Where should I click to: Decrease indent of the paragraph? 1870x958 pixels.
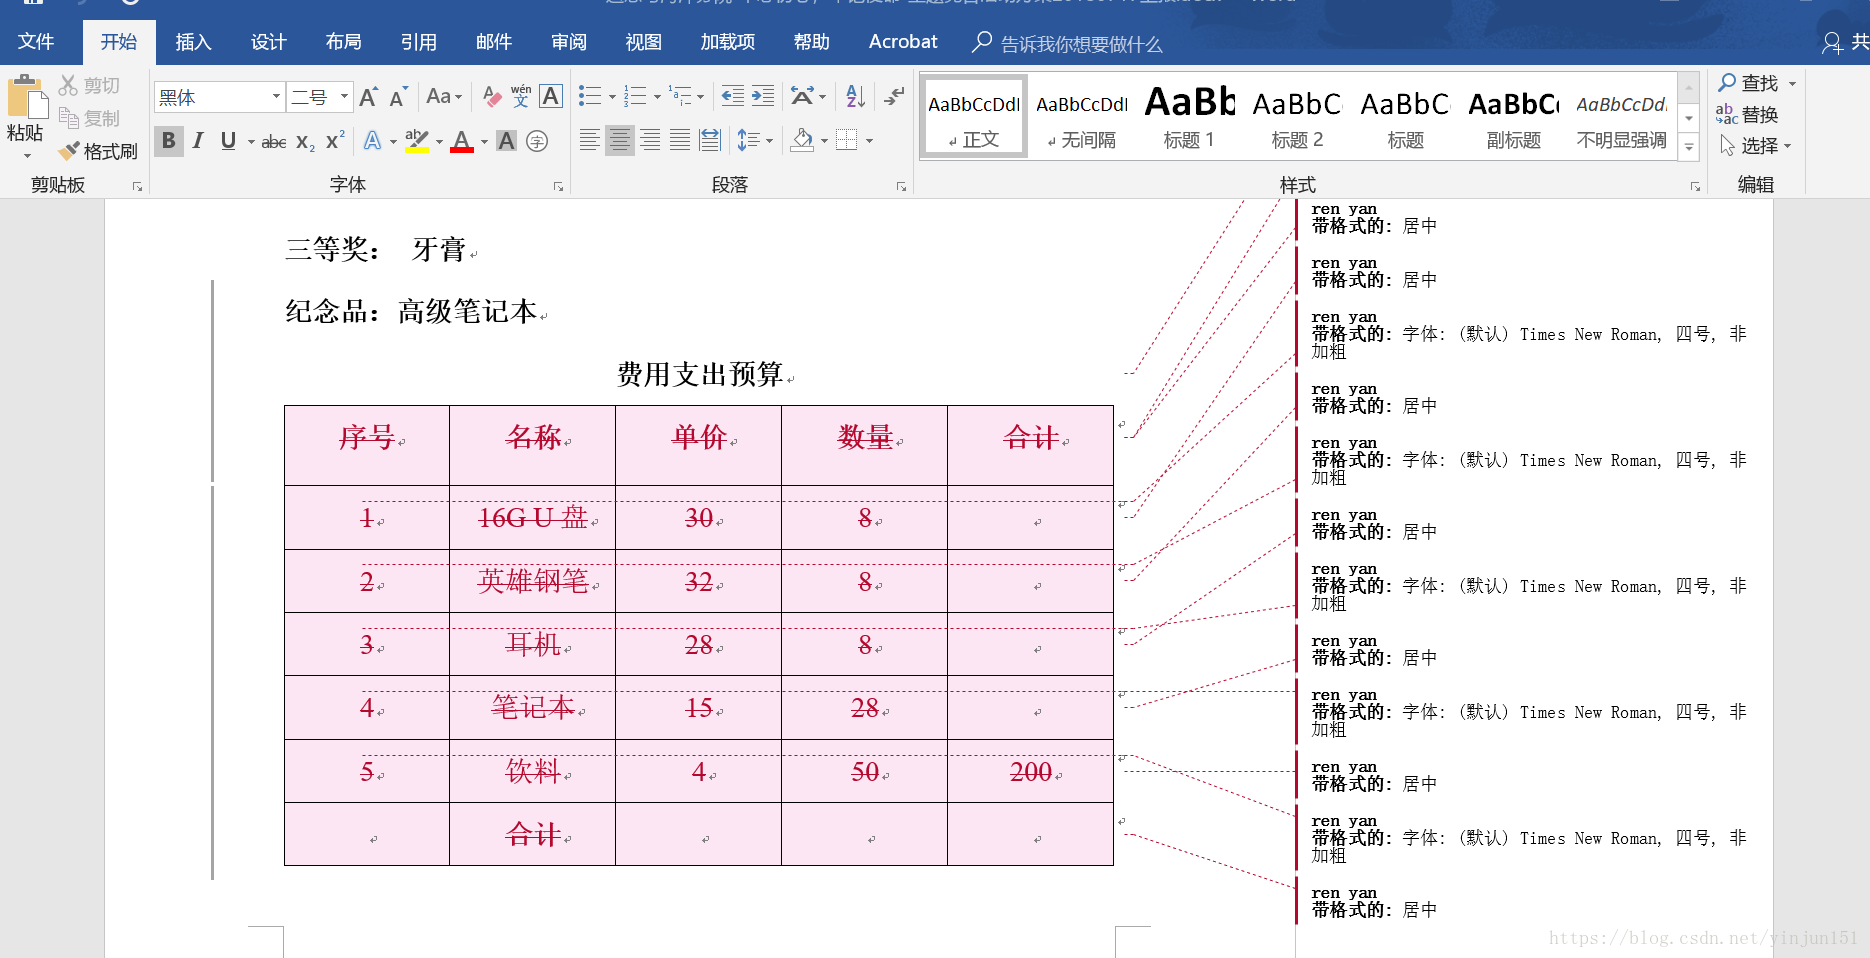pyautogui.click(x=733, y=97)
